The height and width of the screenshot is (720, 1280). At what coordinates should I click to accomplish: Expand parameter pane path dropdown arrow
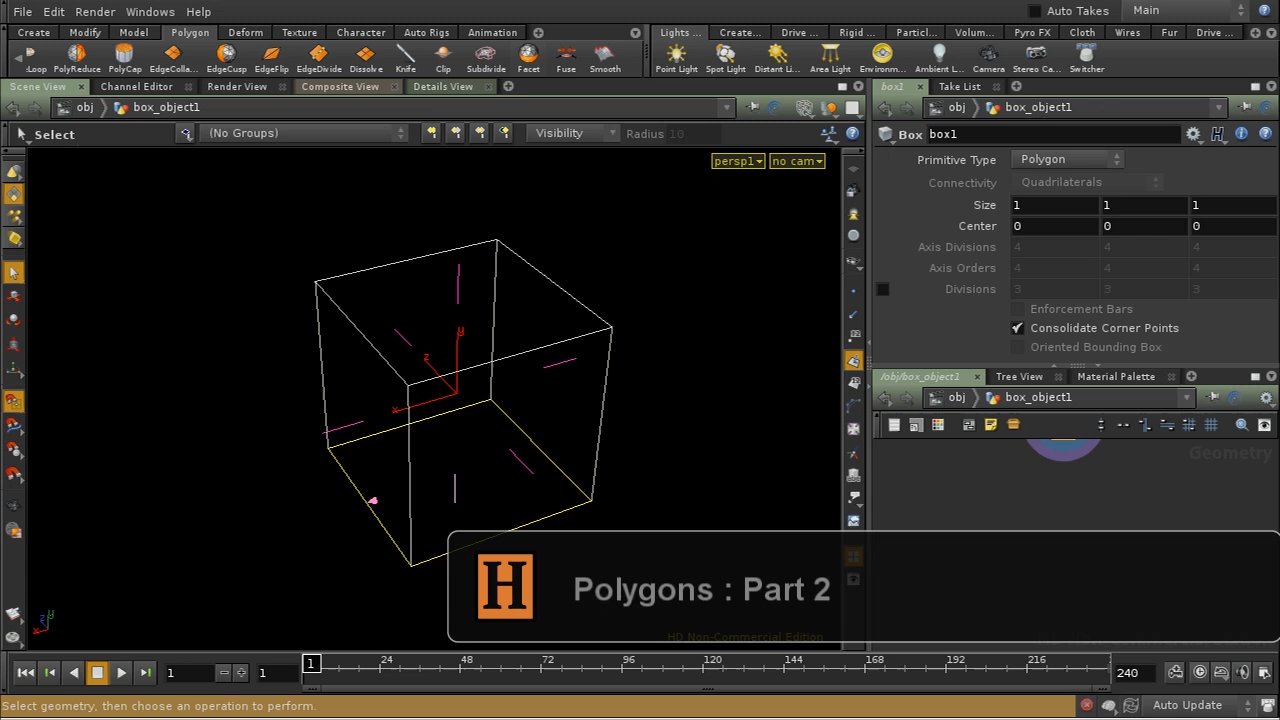pos(1218,108)
